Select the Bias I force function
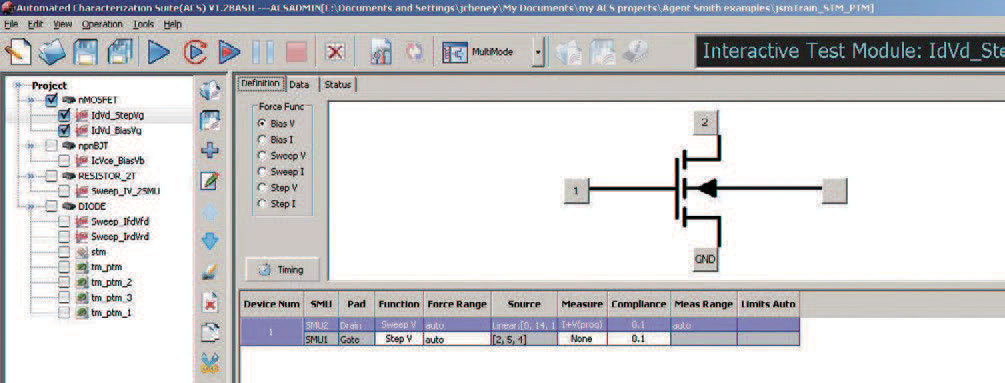 click(x=262, y=139)
